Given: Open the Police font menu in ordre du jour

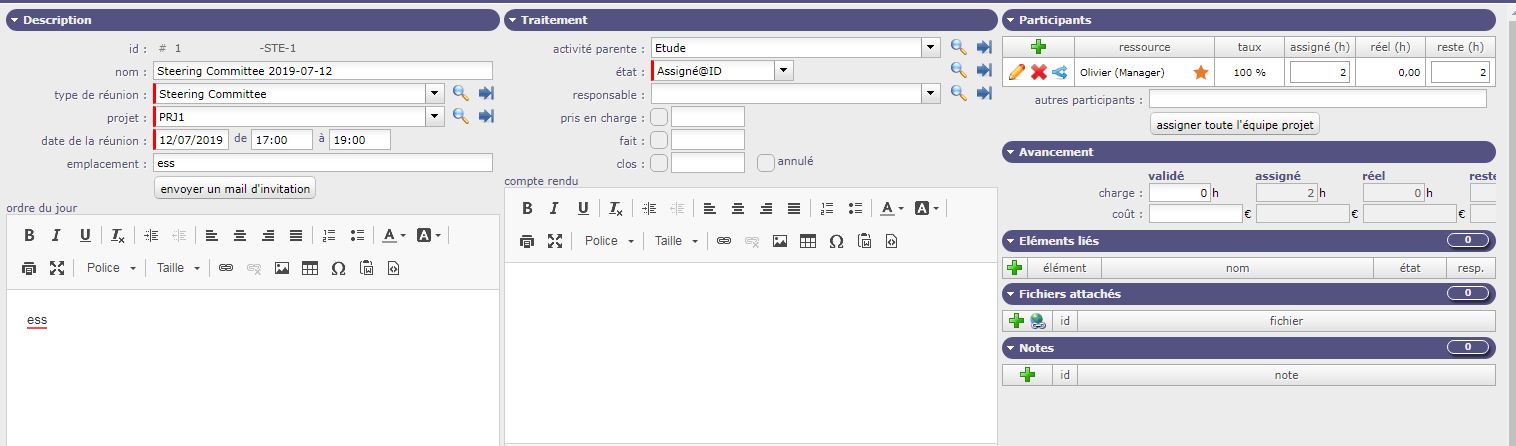Looking at the screenshot, I should [x=111, y=268].
